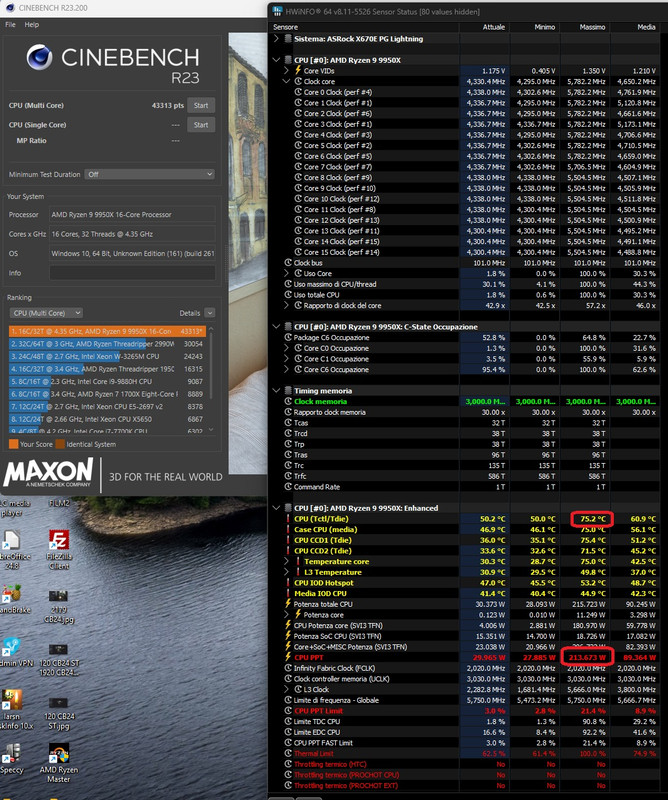Select the Intel Xeon W-3265M ranking row
Viewport: 668px width, 800px height.
[x=107, y=356]
